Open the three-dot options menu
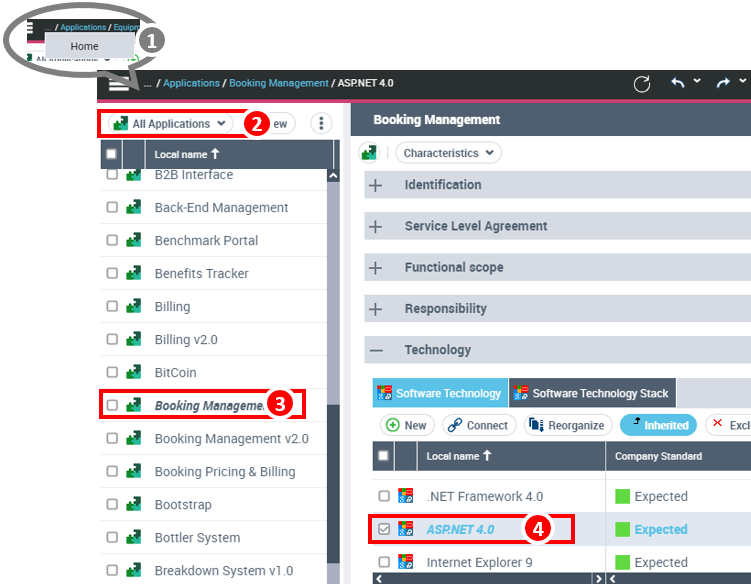Screen dimensions: 751x584 point(320,123)
